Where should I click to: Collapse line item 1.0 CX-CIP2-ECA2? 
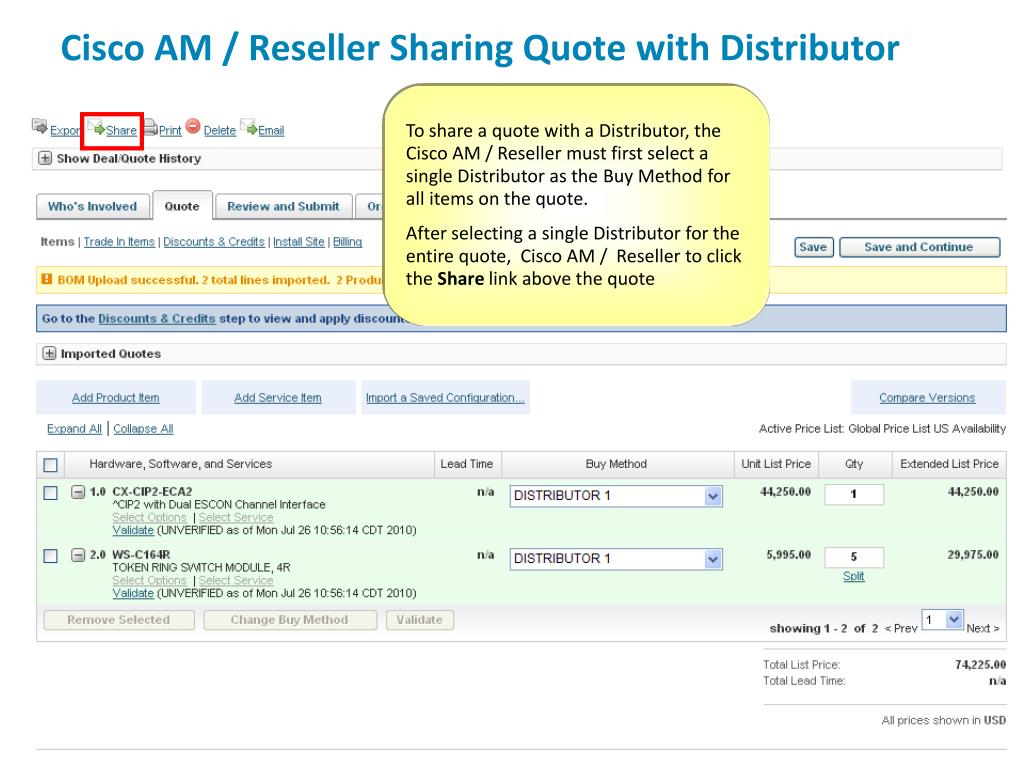point(78,492)
